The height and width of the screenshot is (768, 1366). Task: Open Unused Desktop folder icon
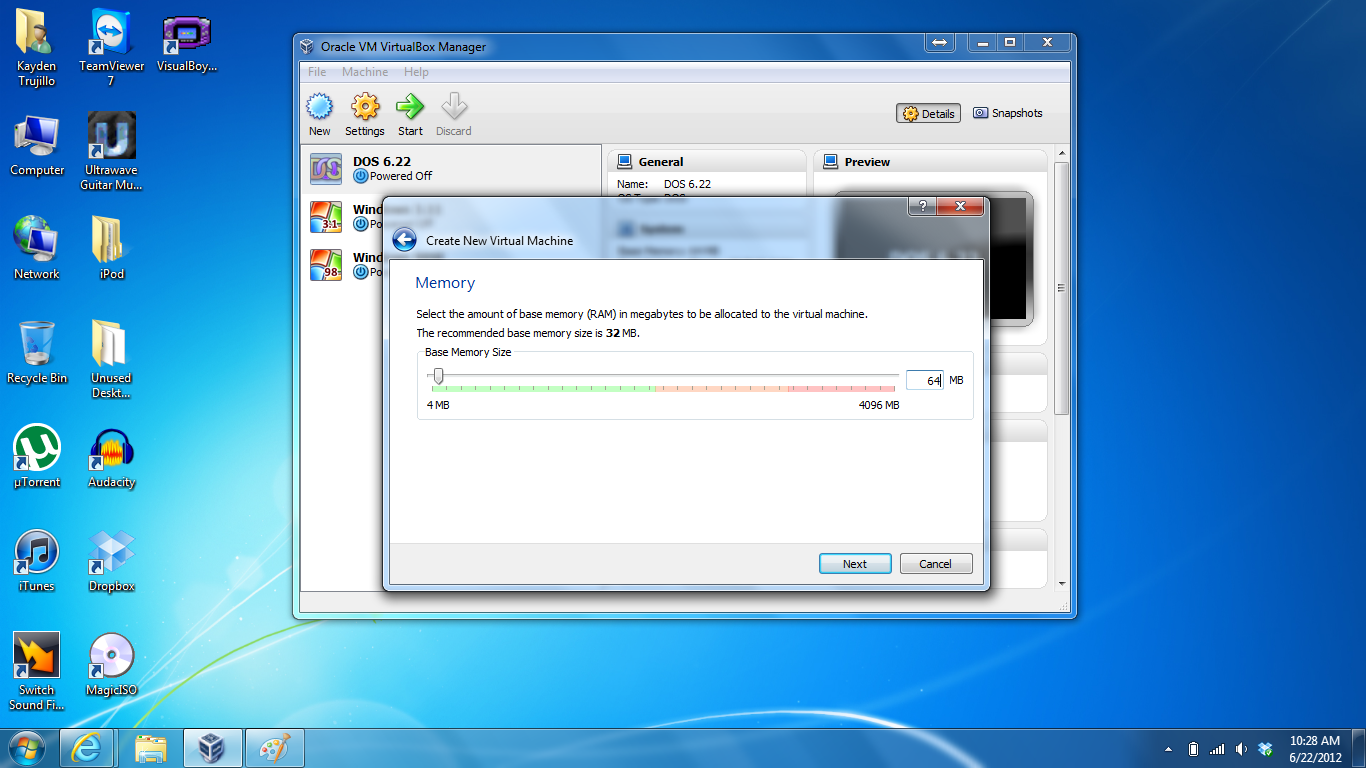(112, 360)
